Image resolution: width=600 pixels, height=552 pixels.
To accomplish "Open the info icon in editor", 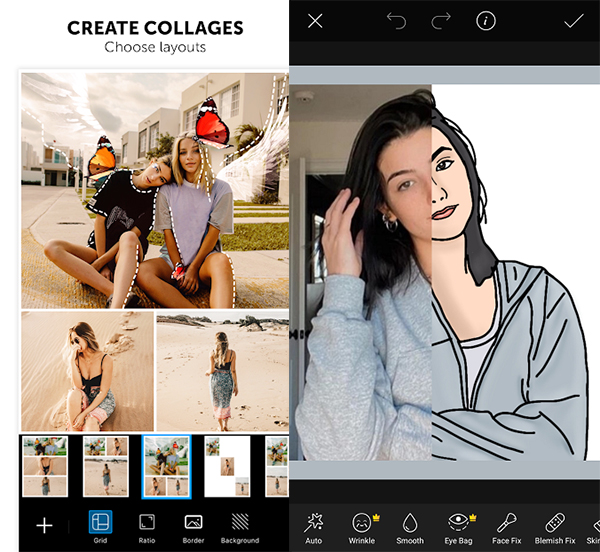I will (486, 21).
